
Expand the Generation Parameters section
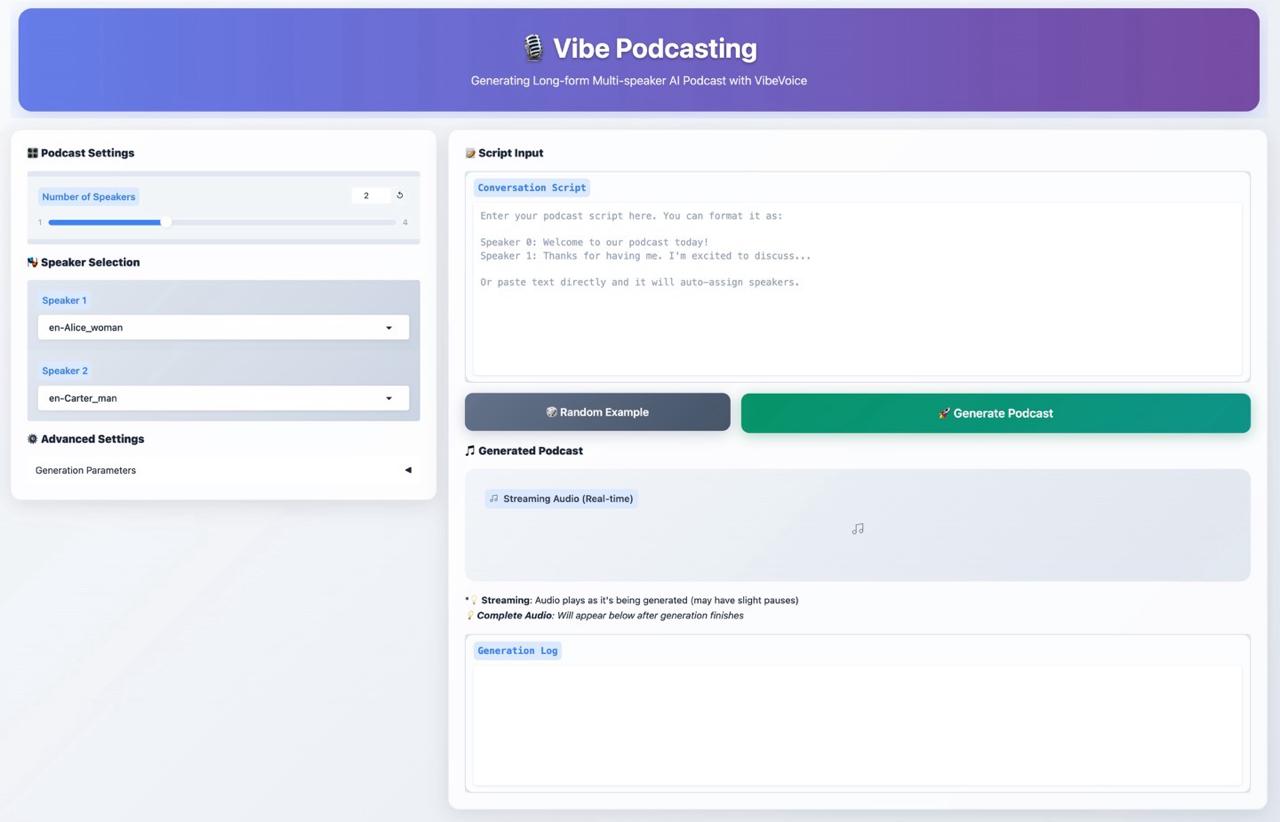point(223,470)
